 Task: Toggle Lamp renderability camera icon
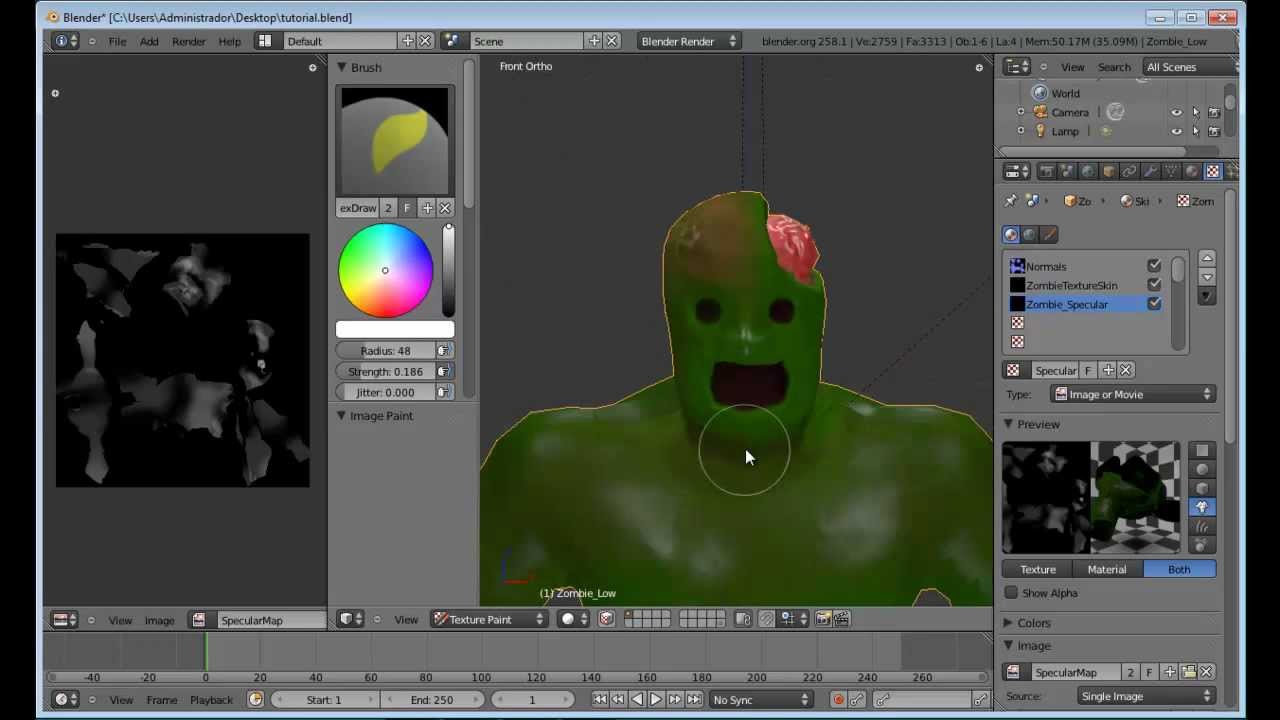click(x=1214, y=131)
